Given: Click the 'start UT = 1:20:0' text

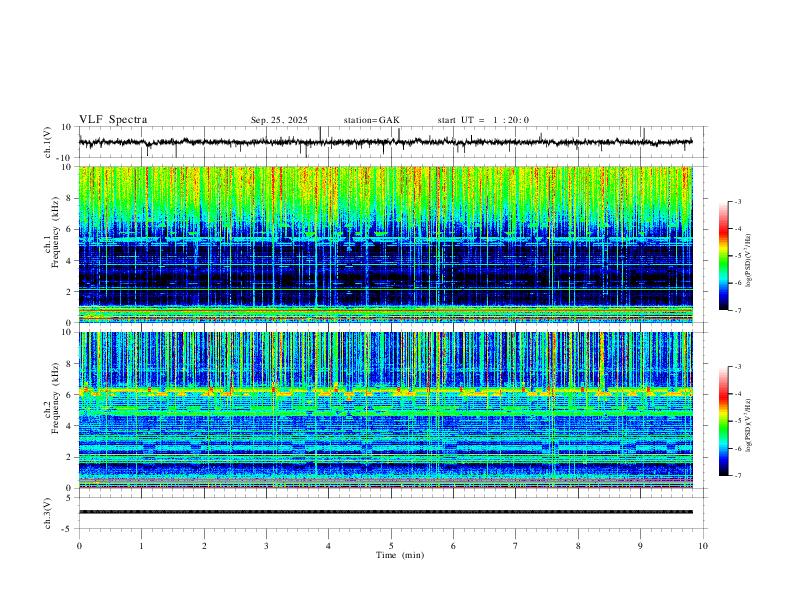Looking at the screenshot, I should [x=483, y=120].
